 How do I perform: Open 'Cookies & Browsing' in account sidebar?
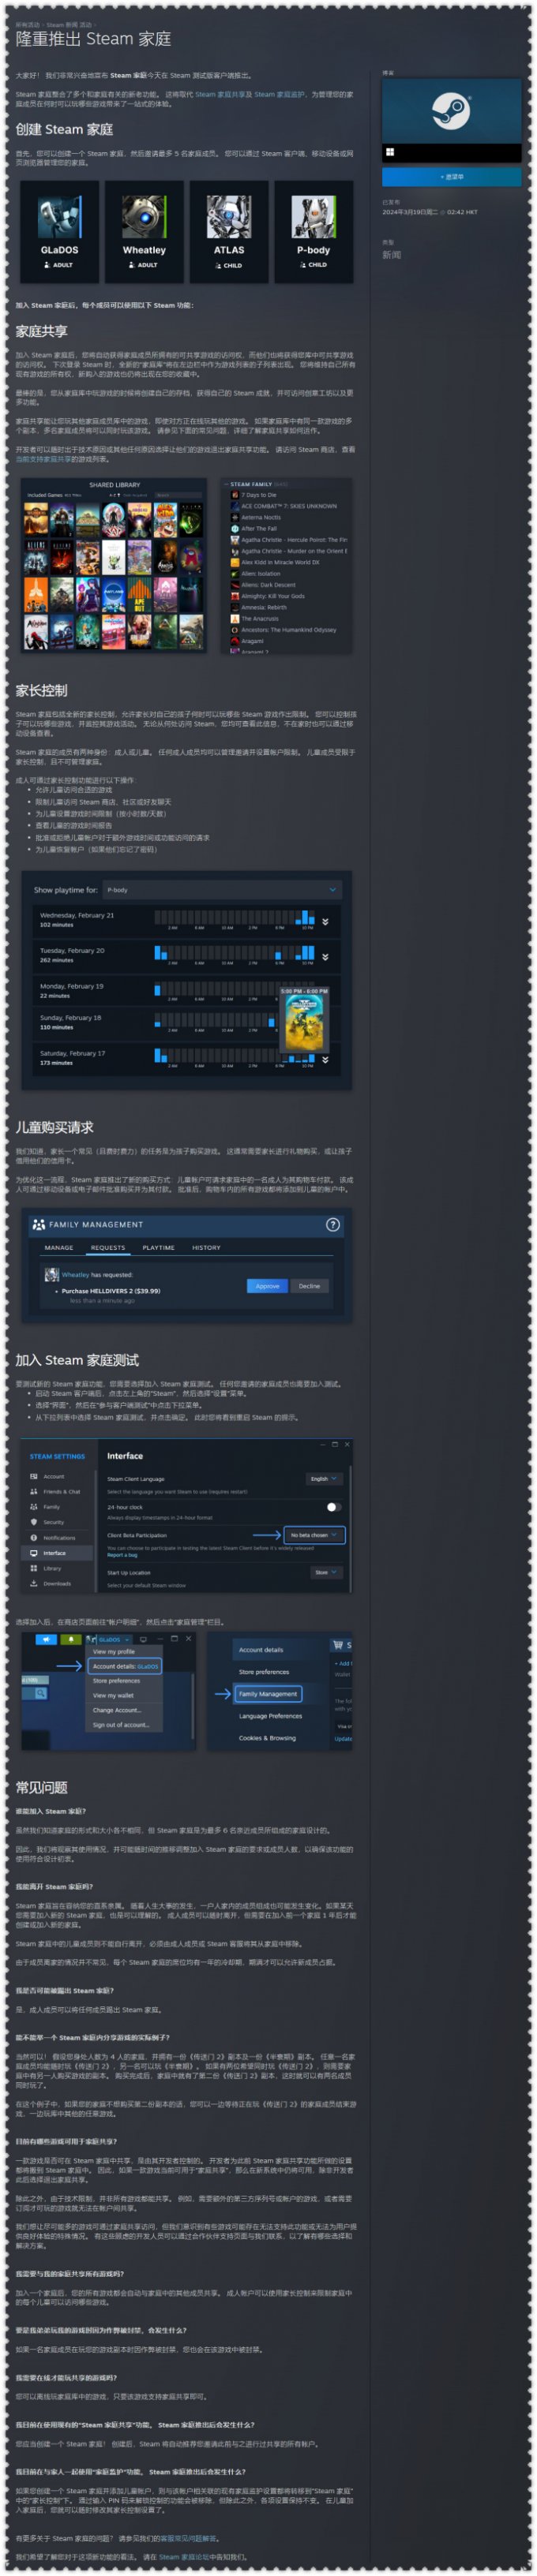point(267,1738)
